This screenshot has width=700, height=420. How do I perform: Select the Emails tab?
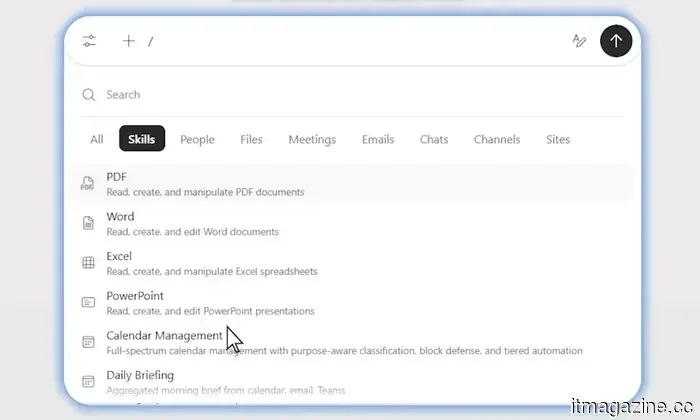(x=378, y=139)
